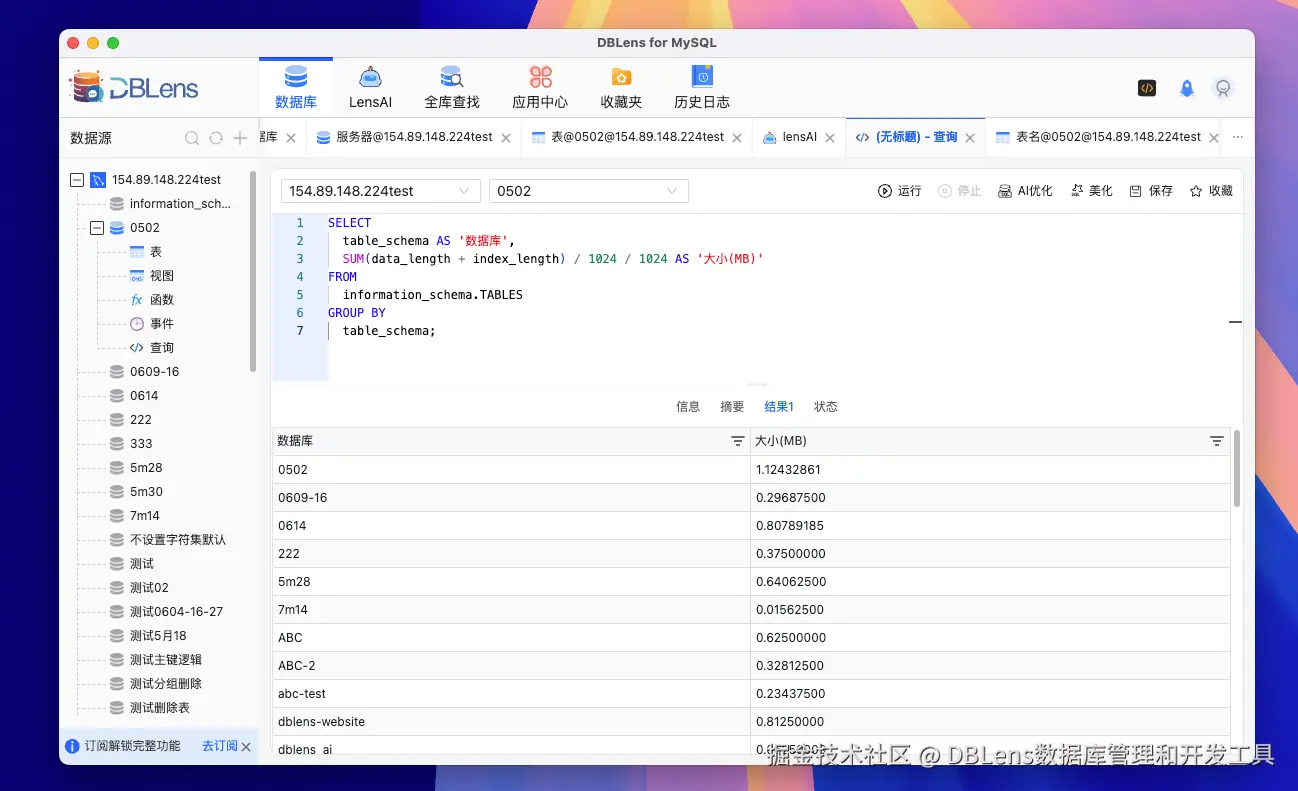The width and height of the screenshot is (1298, 791).
Task: Click result cell abc-test
Action: point(512,694)
